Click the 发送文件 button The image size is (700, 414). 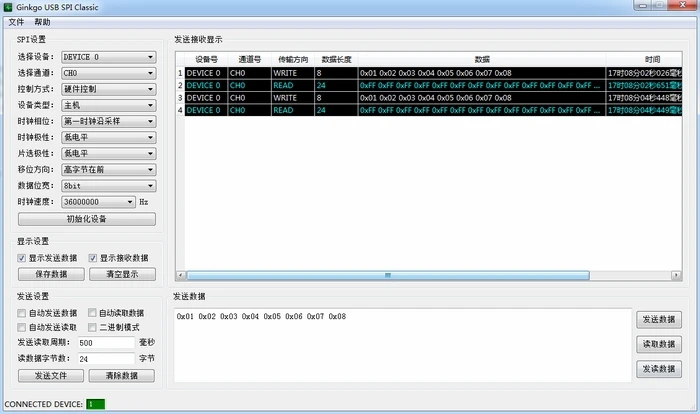[50, 376]
